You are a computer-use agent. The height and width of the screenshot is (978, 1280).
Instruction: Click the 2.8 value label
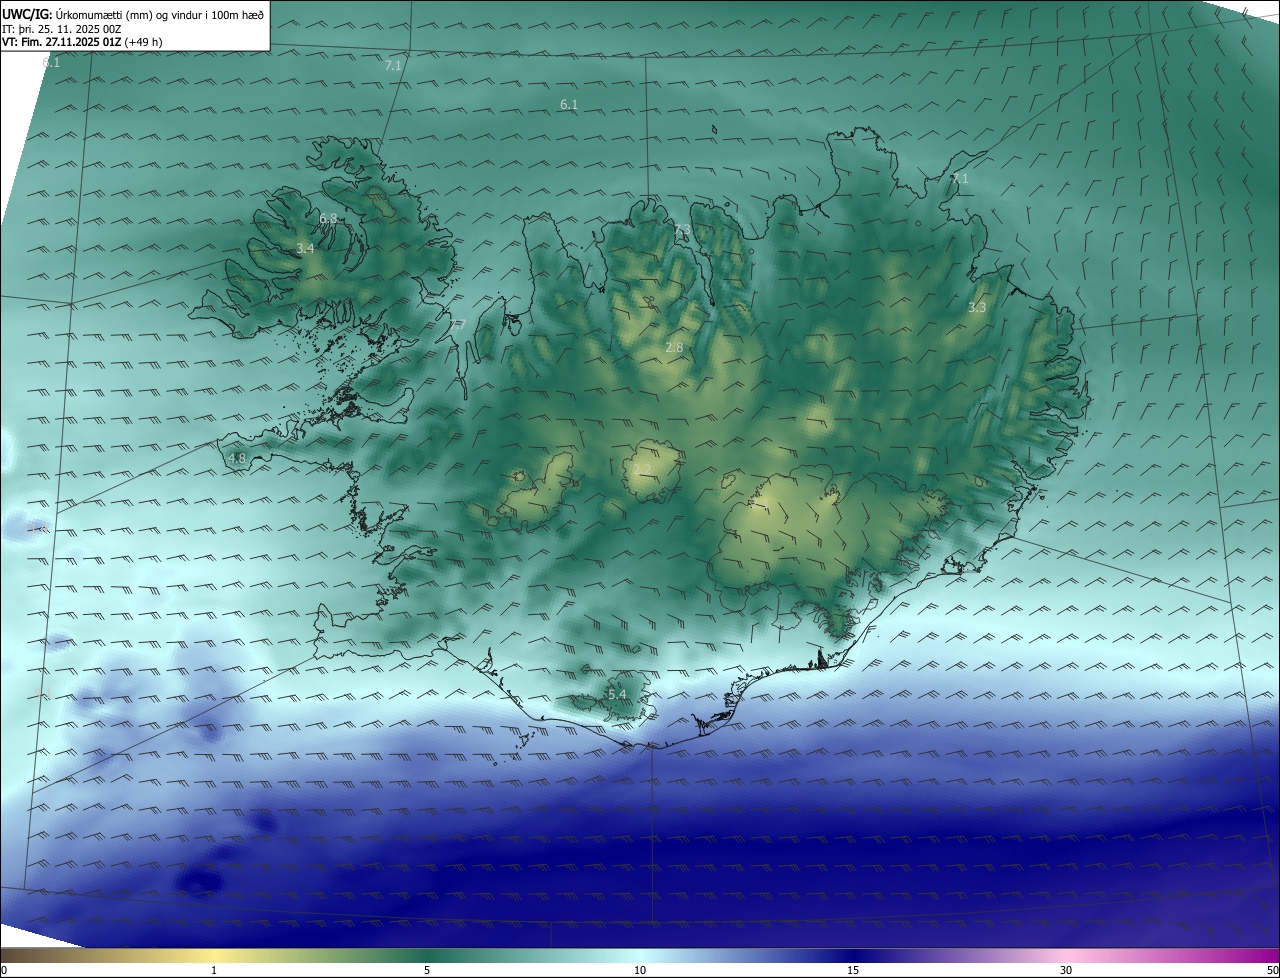pyautogui.click(x=674, y=348)
